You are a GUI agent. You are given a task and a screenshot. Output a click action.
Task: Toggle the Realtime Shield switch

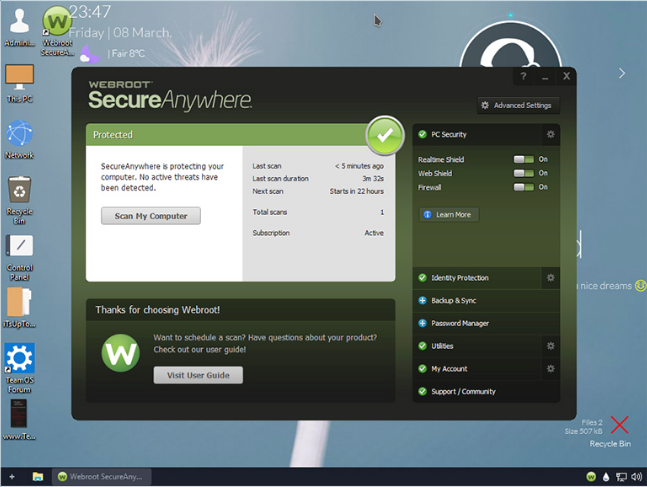pos(524,159)
